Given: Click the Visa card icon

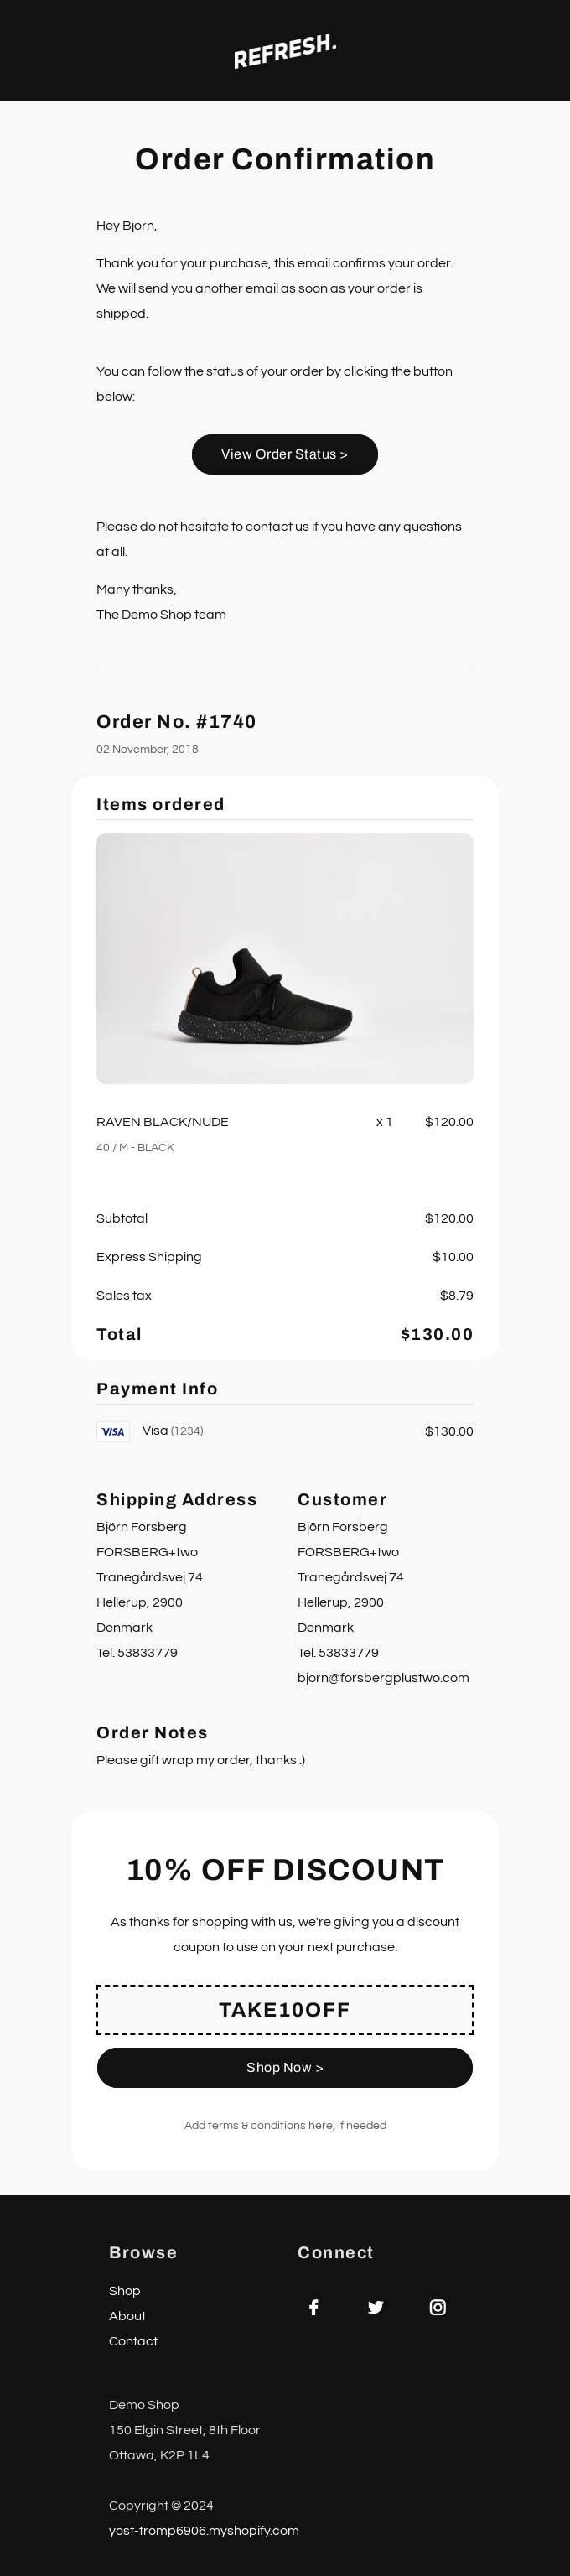Looking at the screenshot, I should [x=113, y=1431].
